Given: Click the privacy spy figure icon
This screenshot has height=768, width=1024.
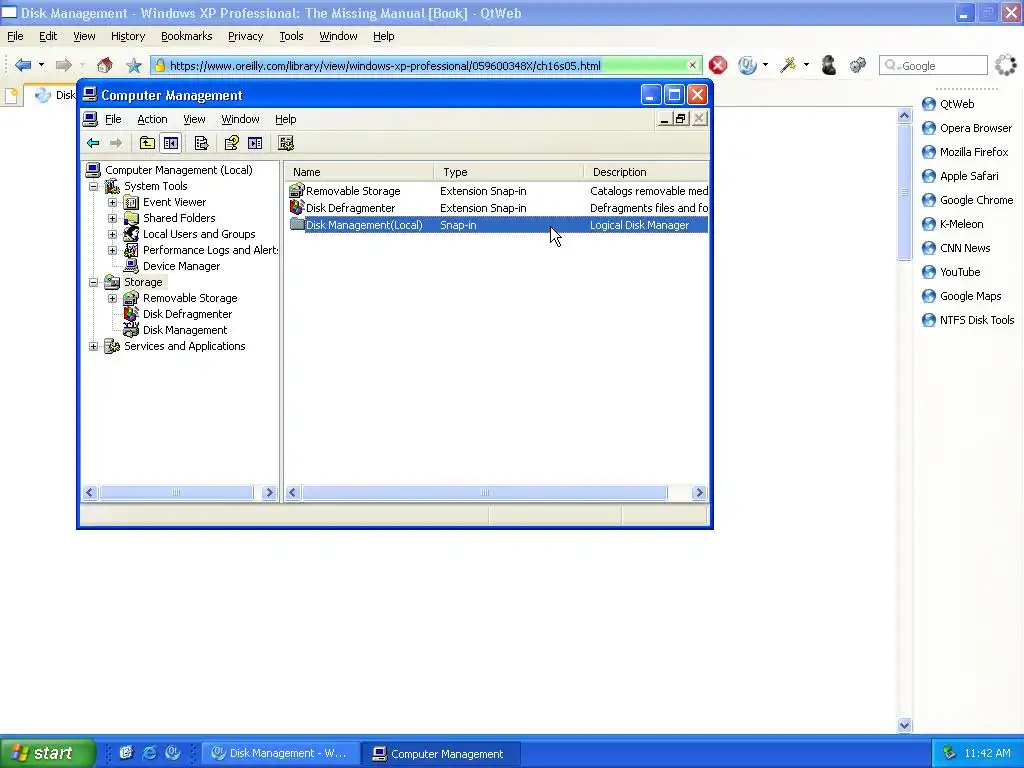Looking at the screenshot, I should (x=829, y=65).
